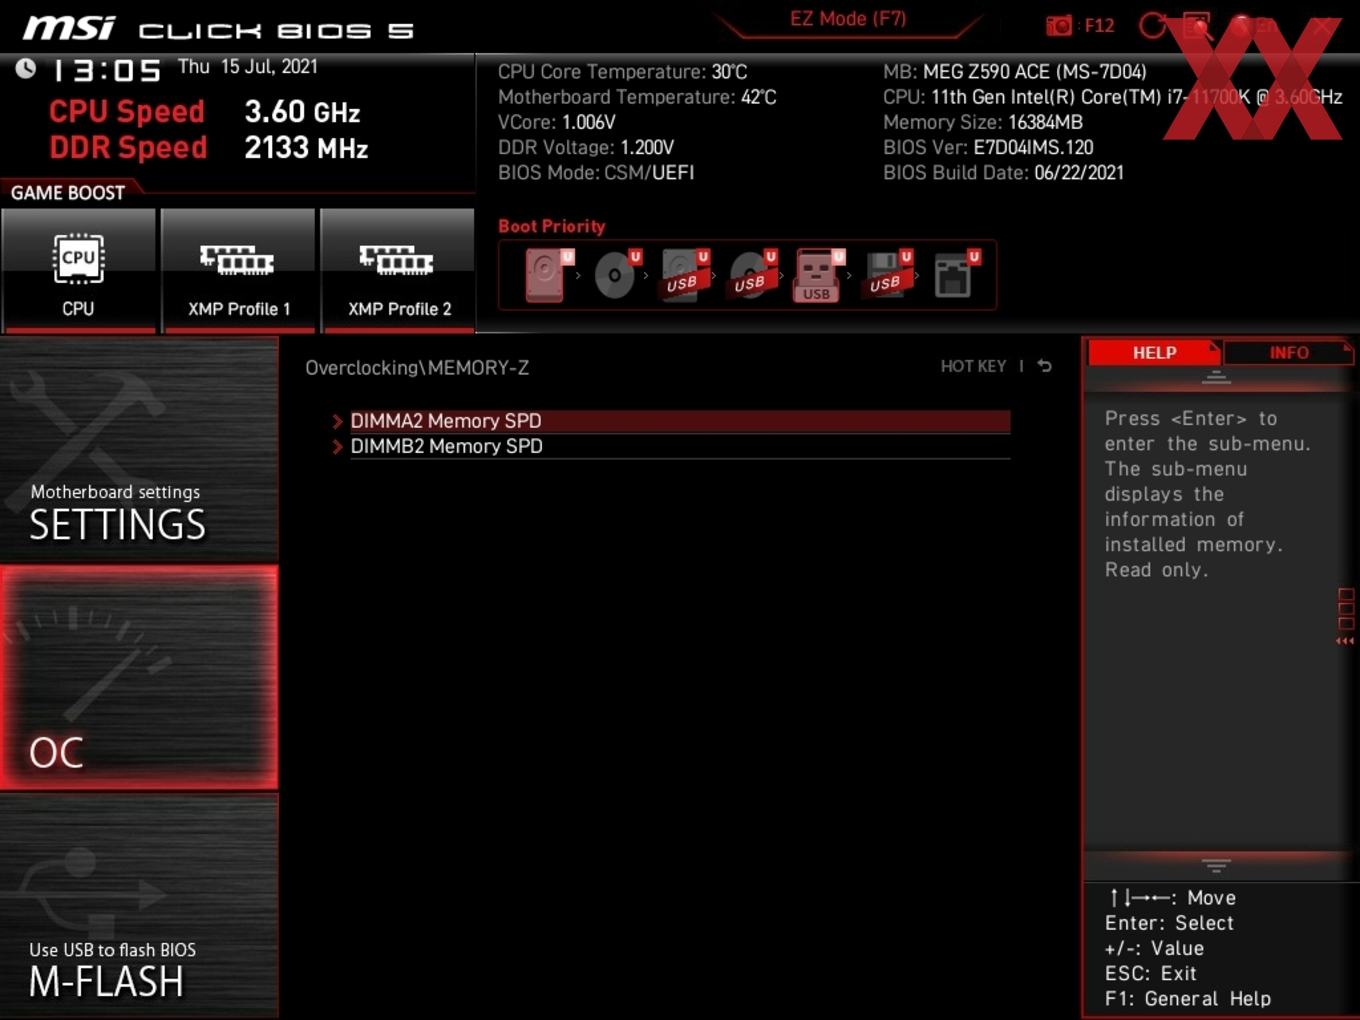
Task: Select the network boot device icon
Action: [x=956, y=275]
